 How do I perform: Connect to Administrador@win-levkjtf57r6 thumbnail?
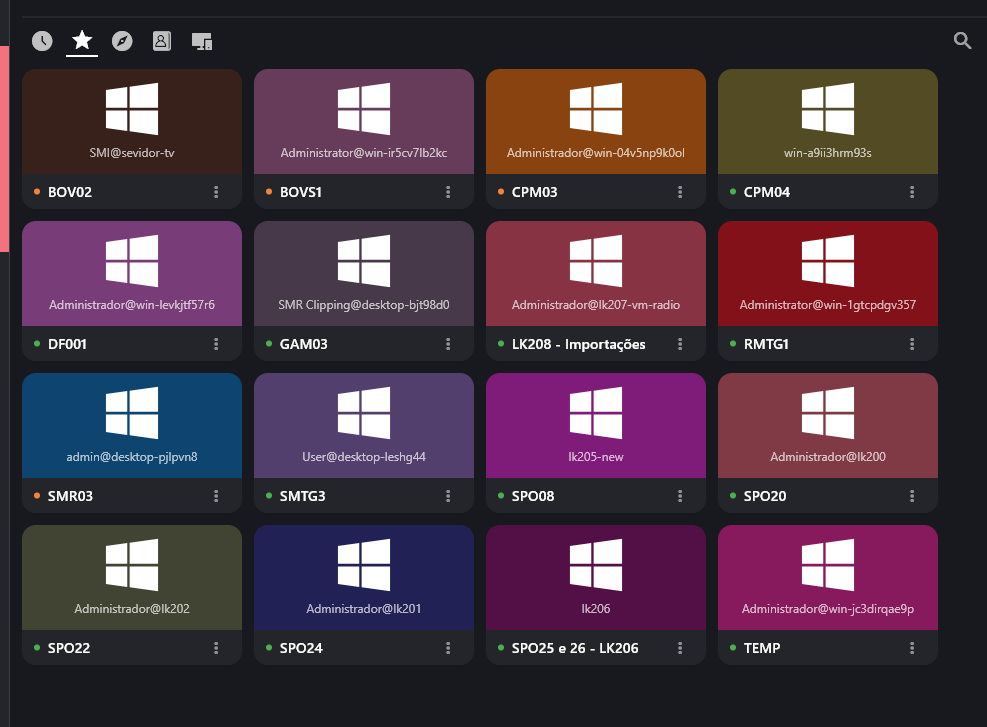(x=132, y=273)
